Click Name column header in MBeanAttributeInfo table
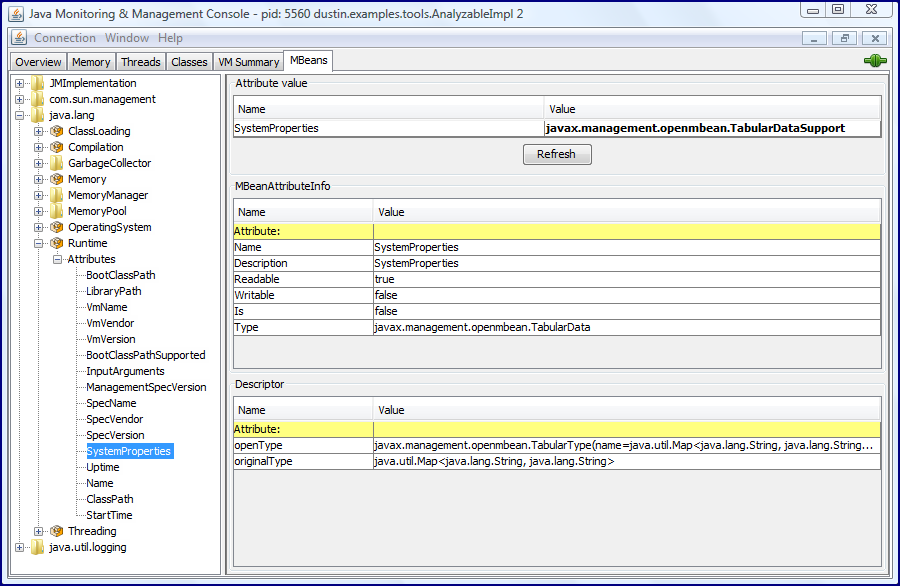This screenshot has height=586, width=900. [303, 212]
